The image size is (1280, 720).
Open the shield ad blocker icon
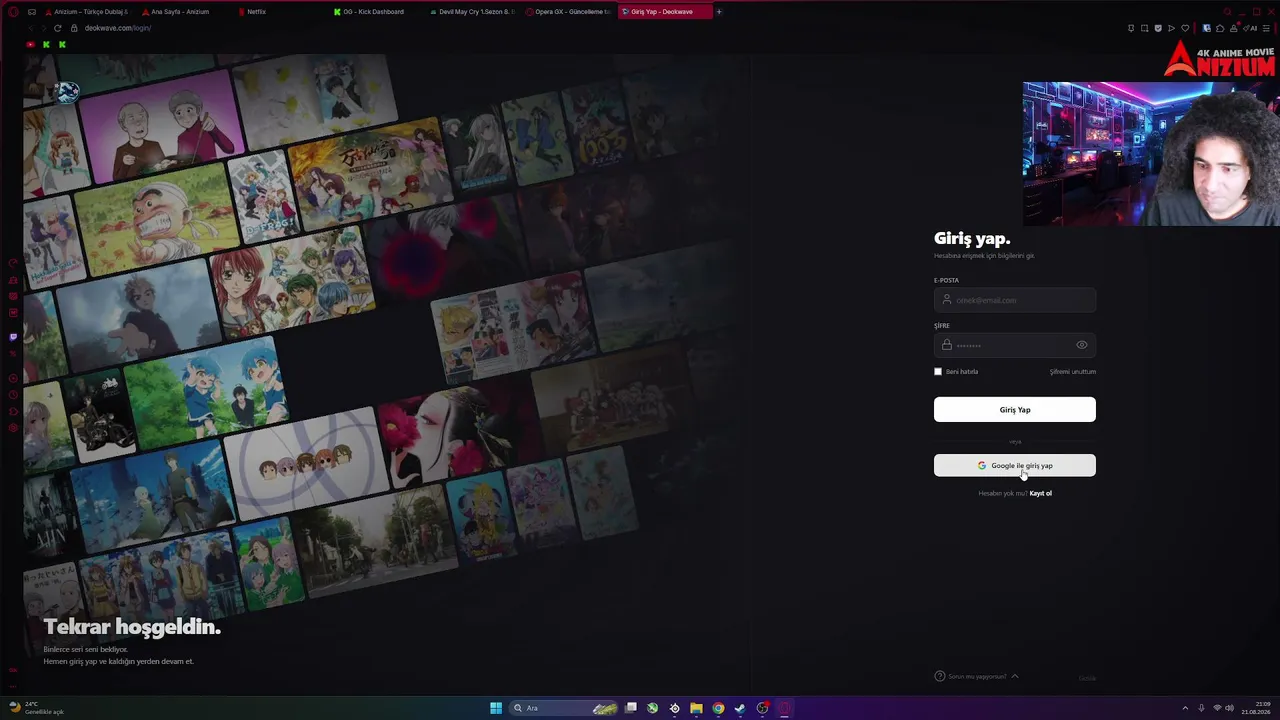pos(1158,28)
